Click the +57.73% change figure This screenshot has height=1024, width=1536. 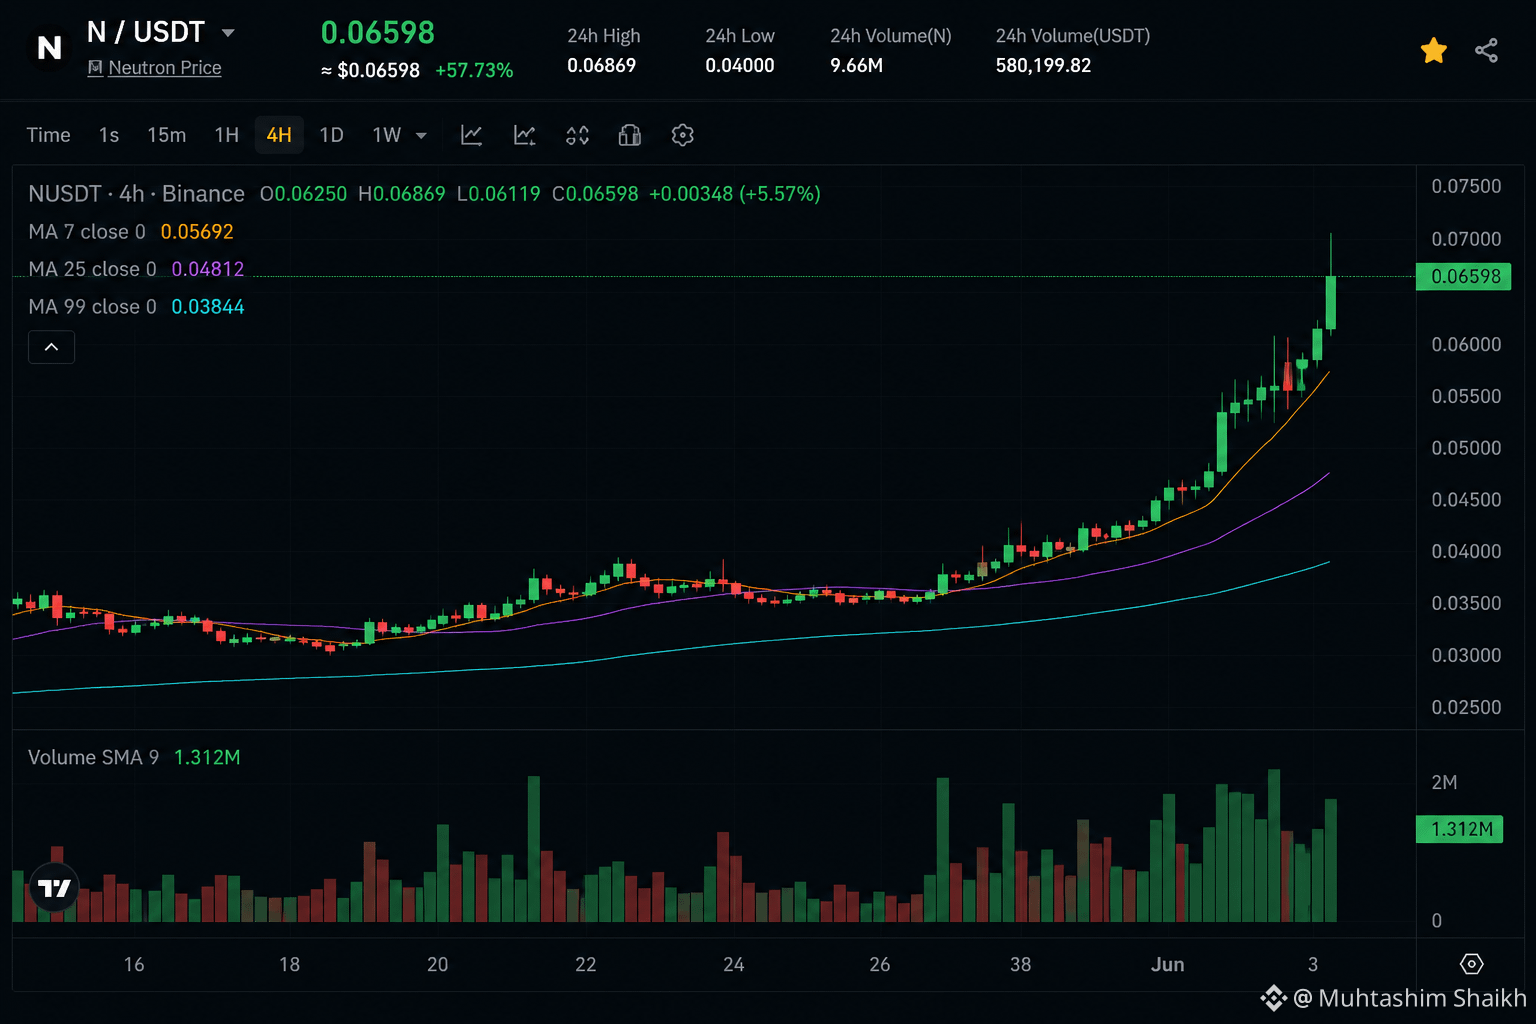(x=474, y=71)
